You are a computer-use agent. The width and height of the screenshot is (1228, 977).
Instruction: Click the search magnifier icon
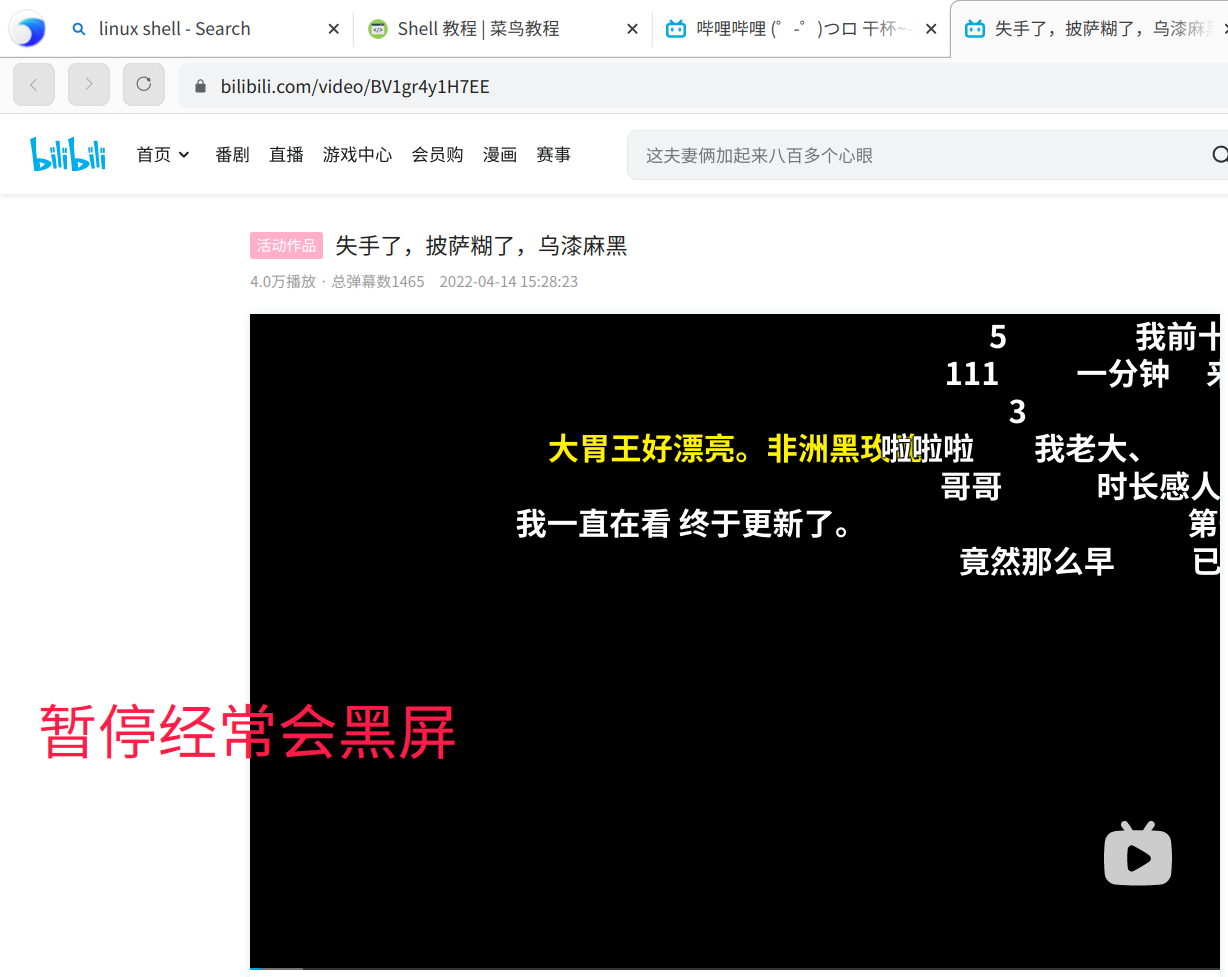click(x=1218, y=154)
